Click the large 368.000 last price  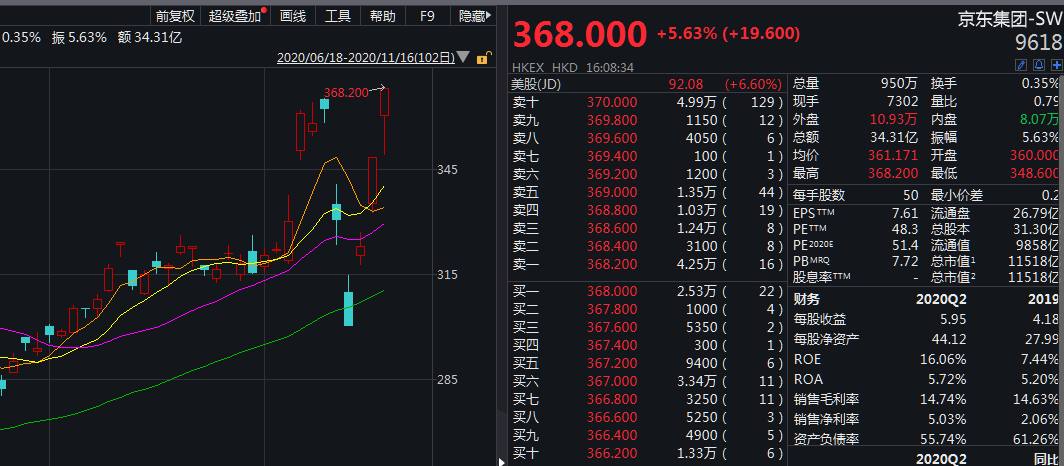pos(580,35)
